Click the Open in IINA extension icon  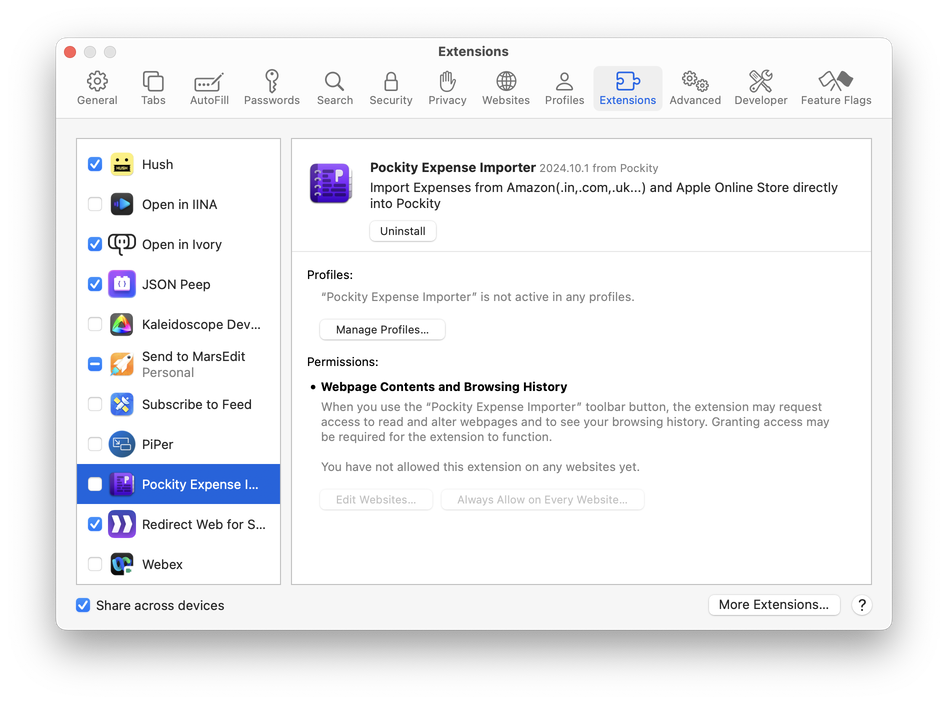click(122, 204)
